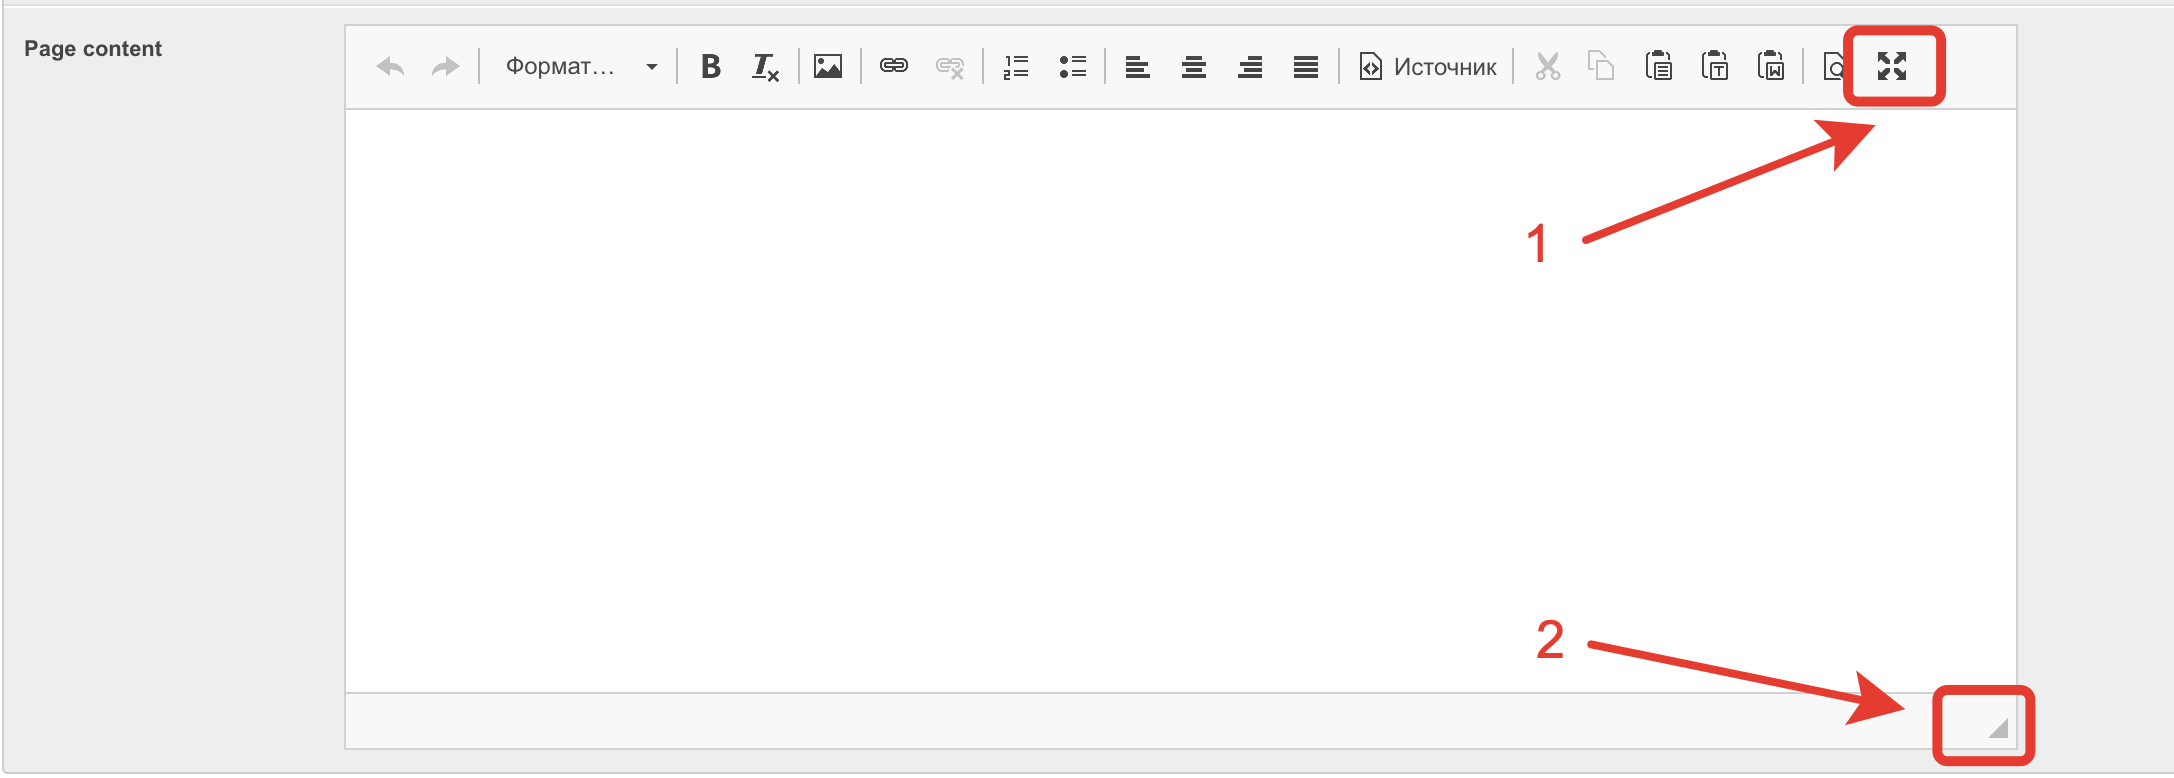Justify the text alignment

pos(1305,67)
